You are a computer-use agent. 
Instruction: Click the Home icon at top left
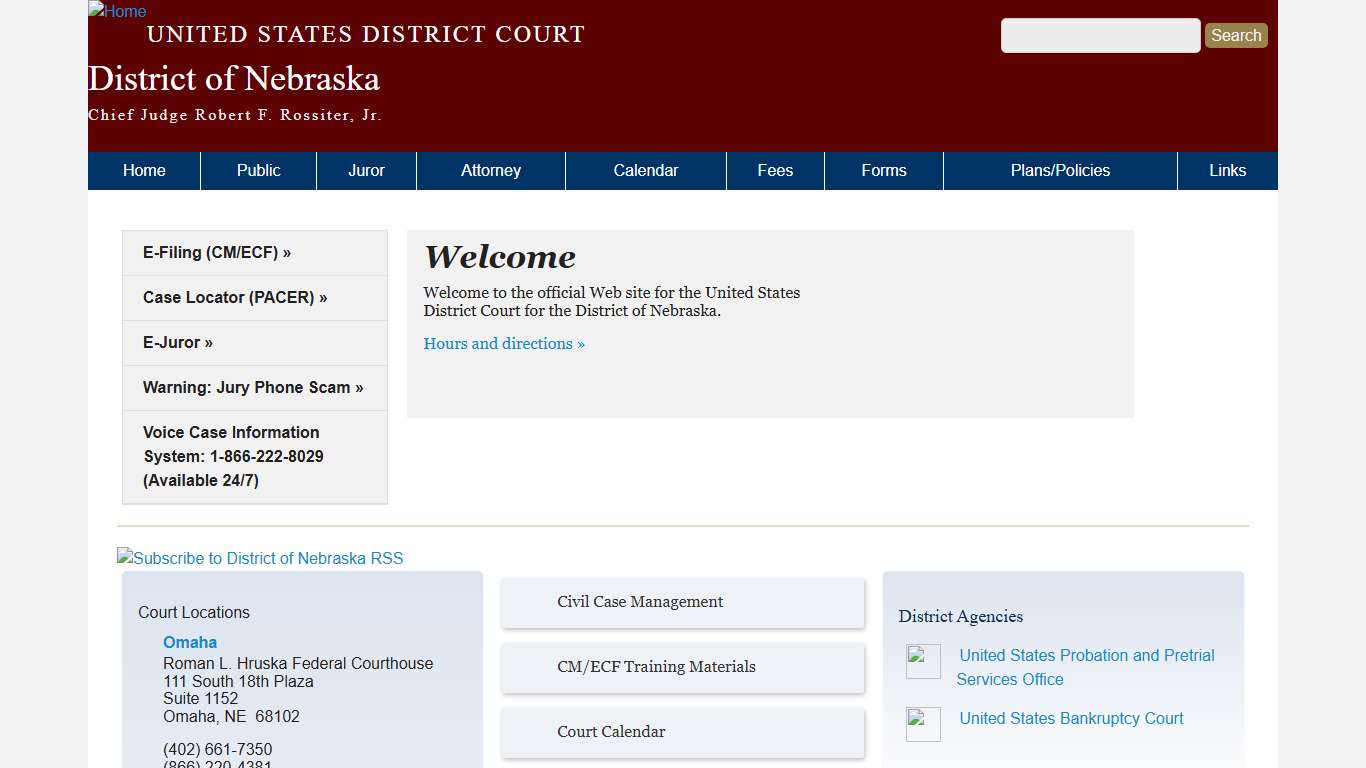[x=116, y=11]
